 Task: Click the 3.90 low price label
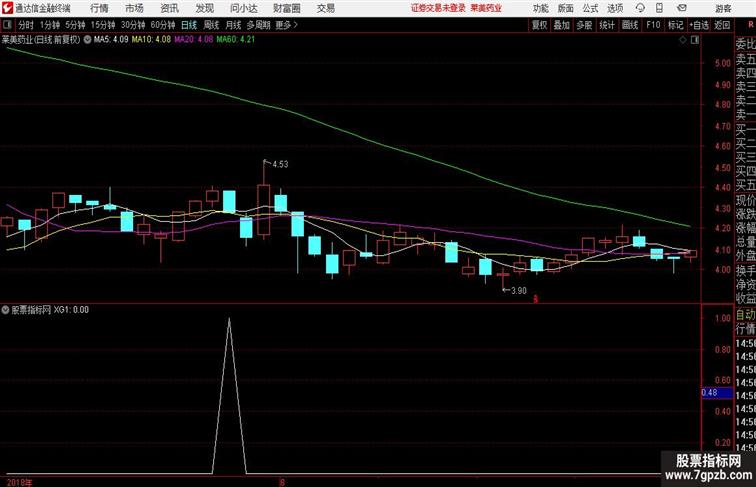pyautogui.click(x=519, y=291)
